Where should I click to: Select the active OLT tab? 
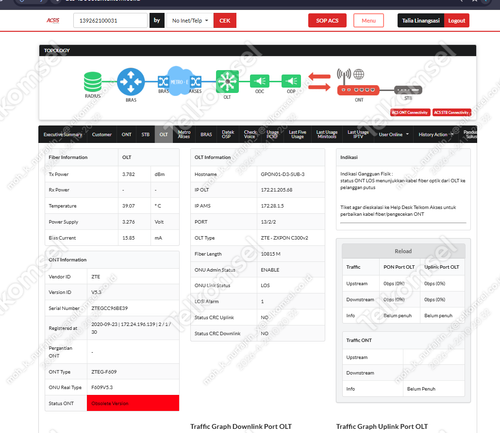tap(164, 134)
